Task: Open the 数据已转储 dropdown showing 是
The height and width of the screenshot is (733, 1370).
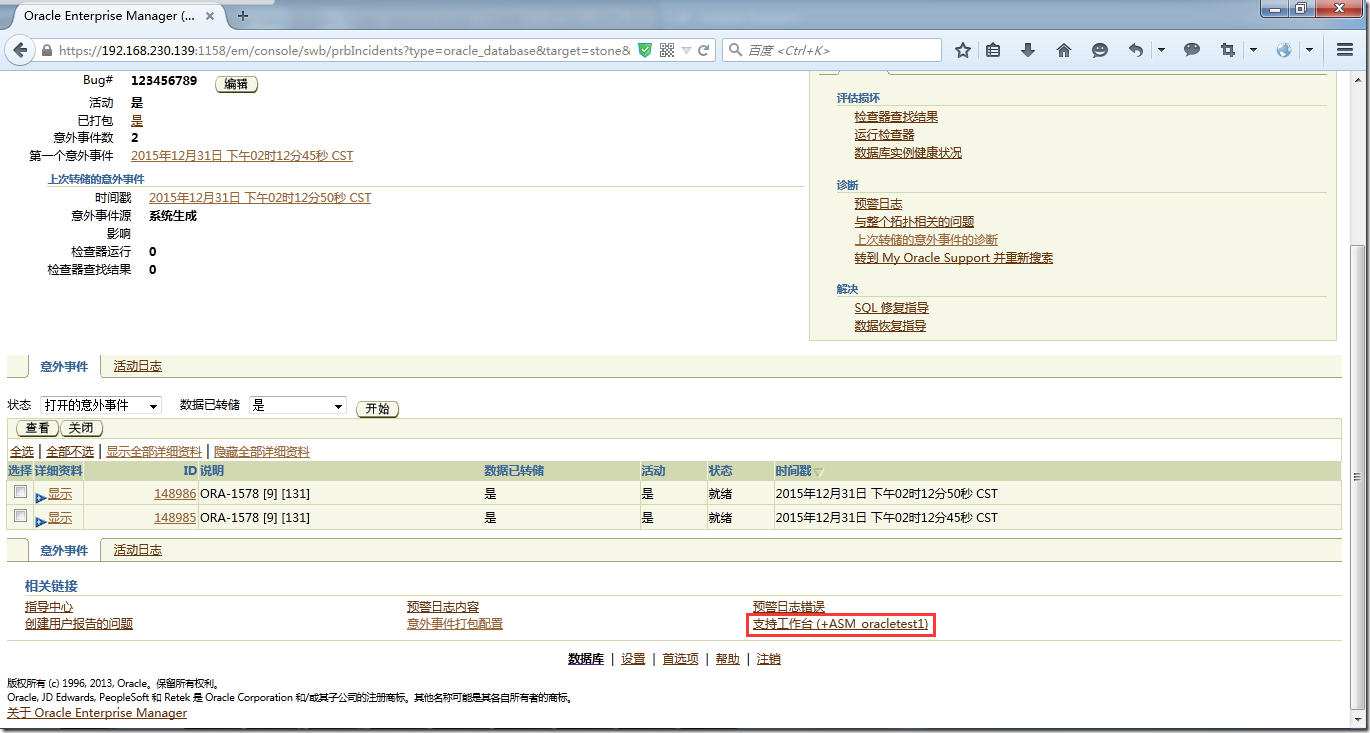Action: [297, 405]
